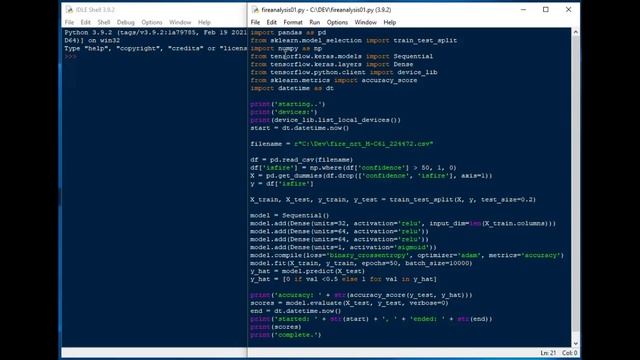Open Format menu in editor window

coord(293,22)
